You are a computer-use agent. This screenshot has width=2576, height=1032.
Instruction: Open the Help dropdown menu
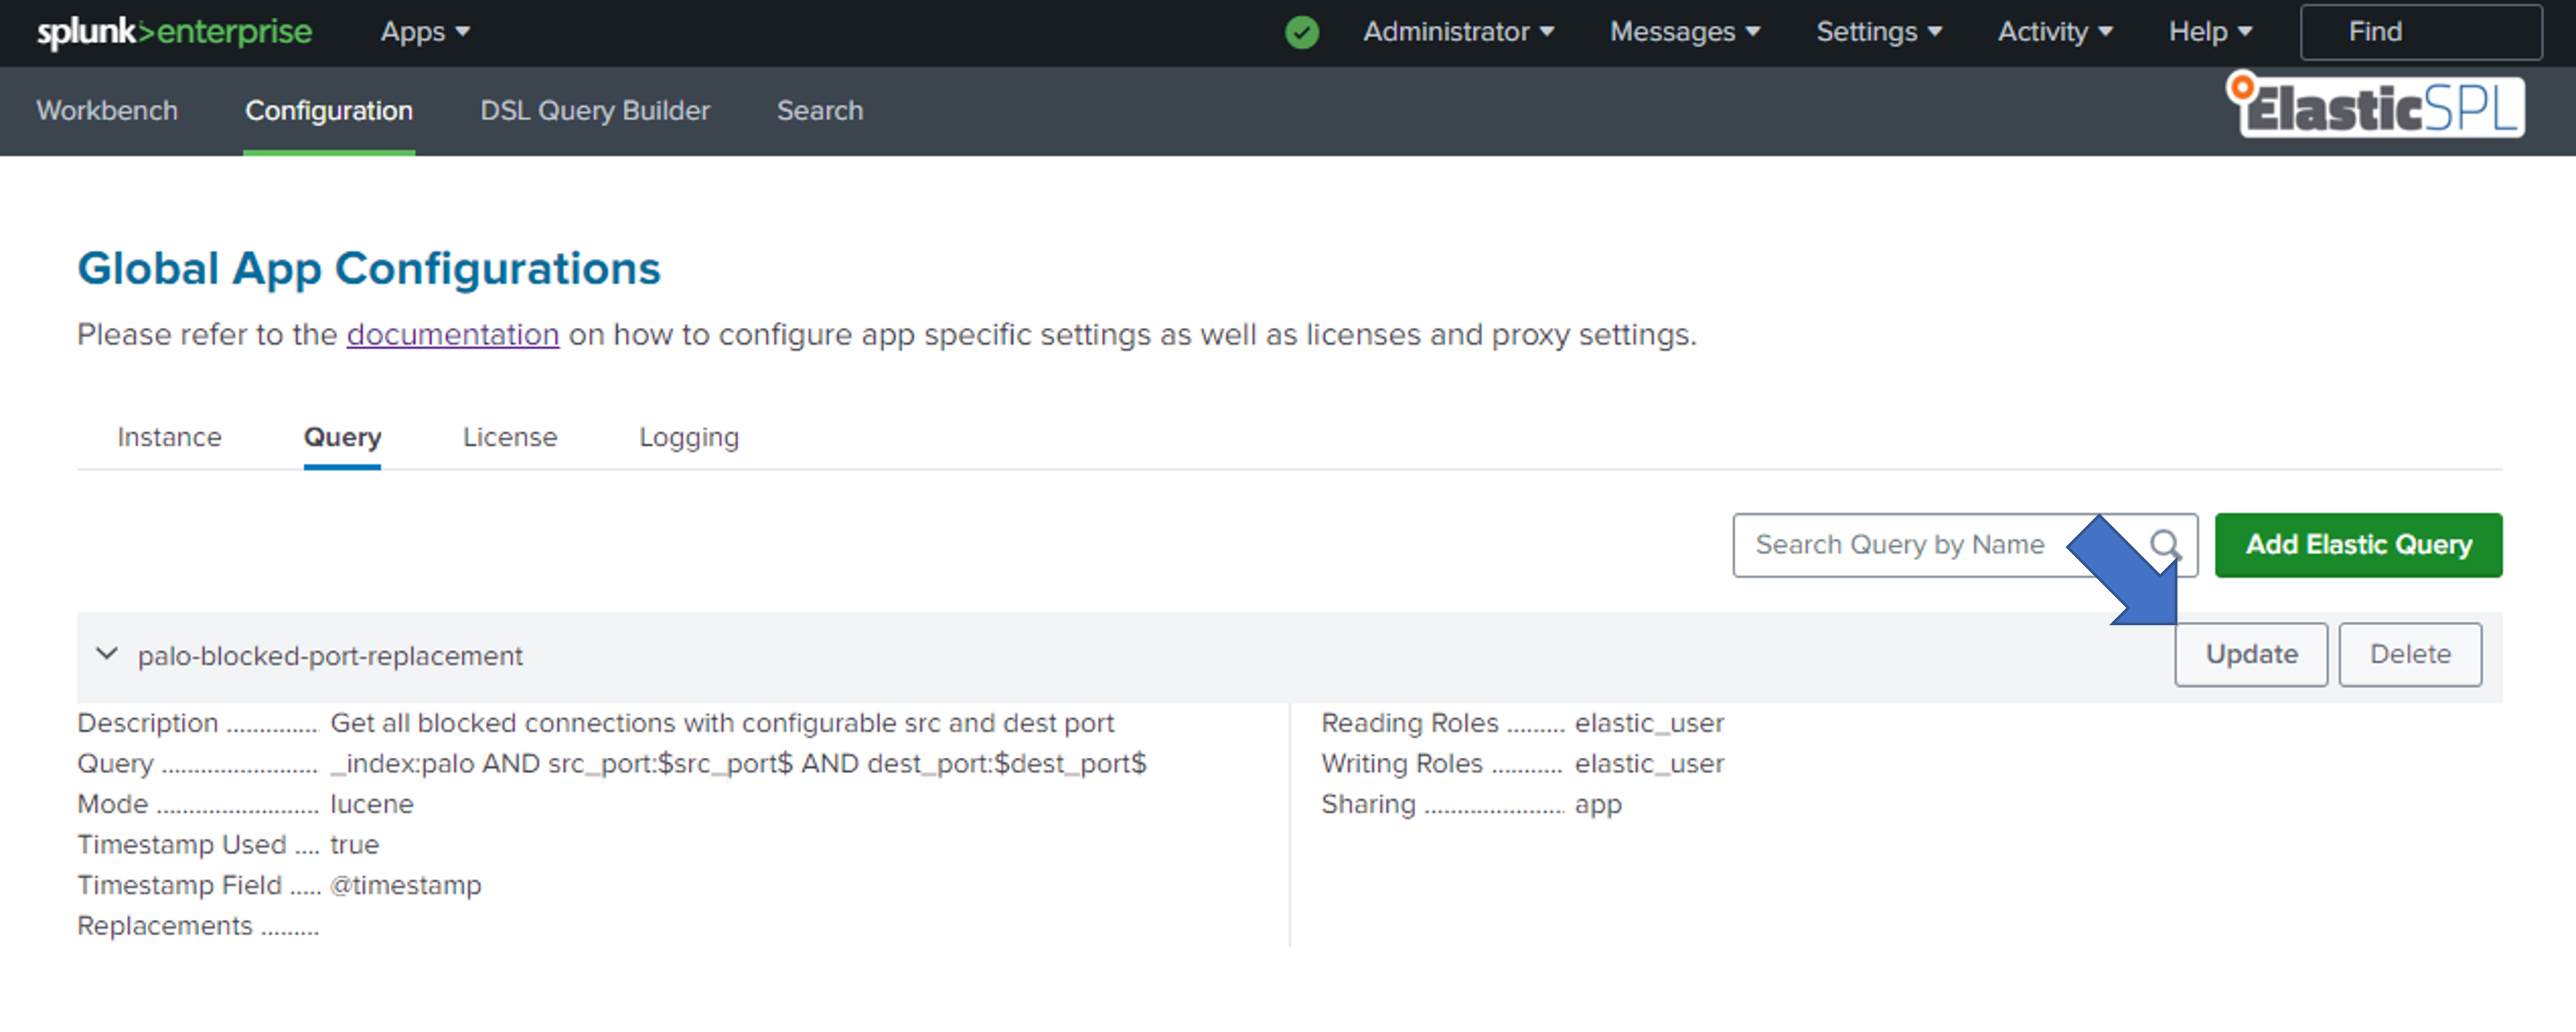coord(2209,32)
